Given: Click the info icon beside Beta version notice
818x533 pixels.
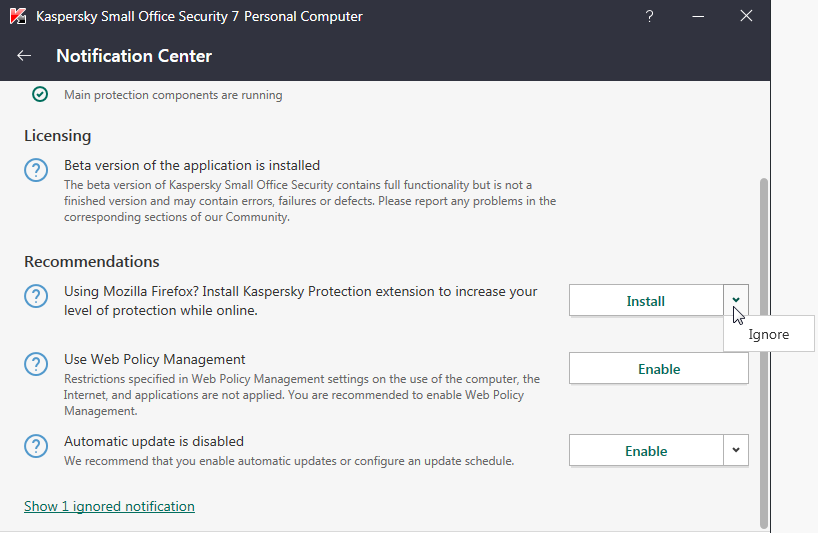Looking at the screenshot, I should coord(36,170).
